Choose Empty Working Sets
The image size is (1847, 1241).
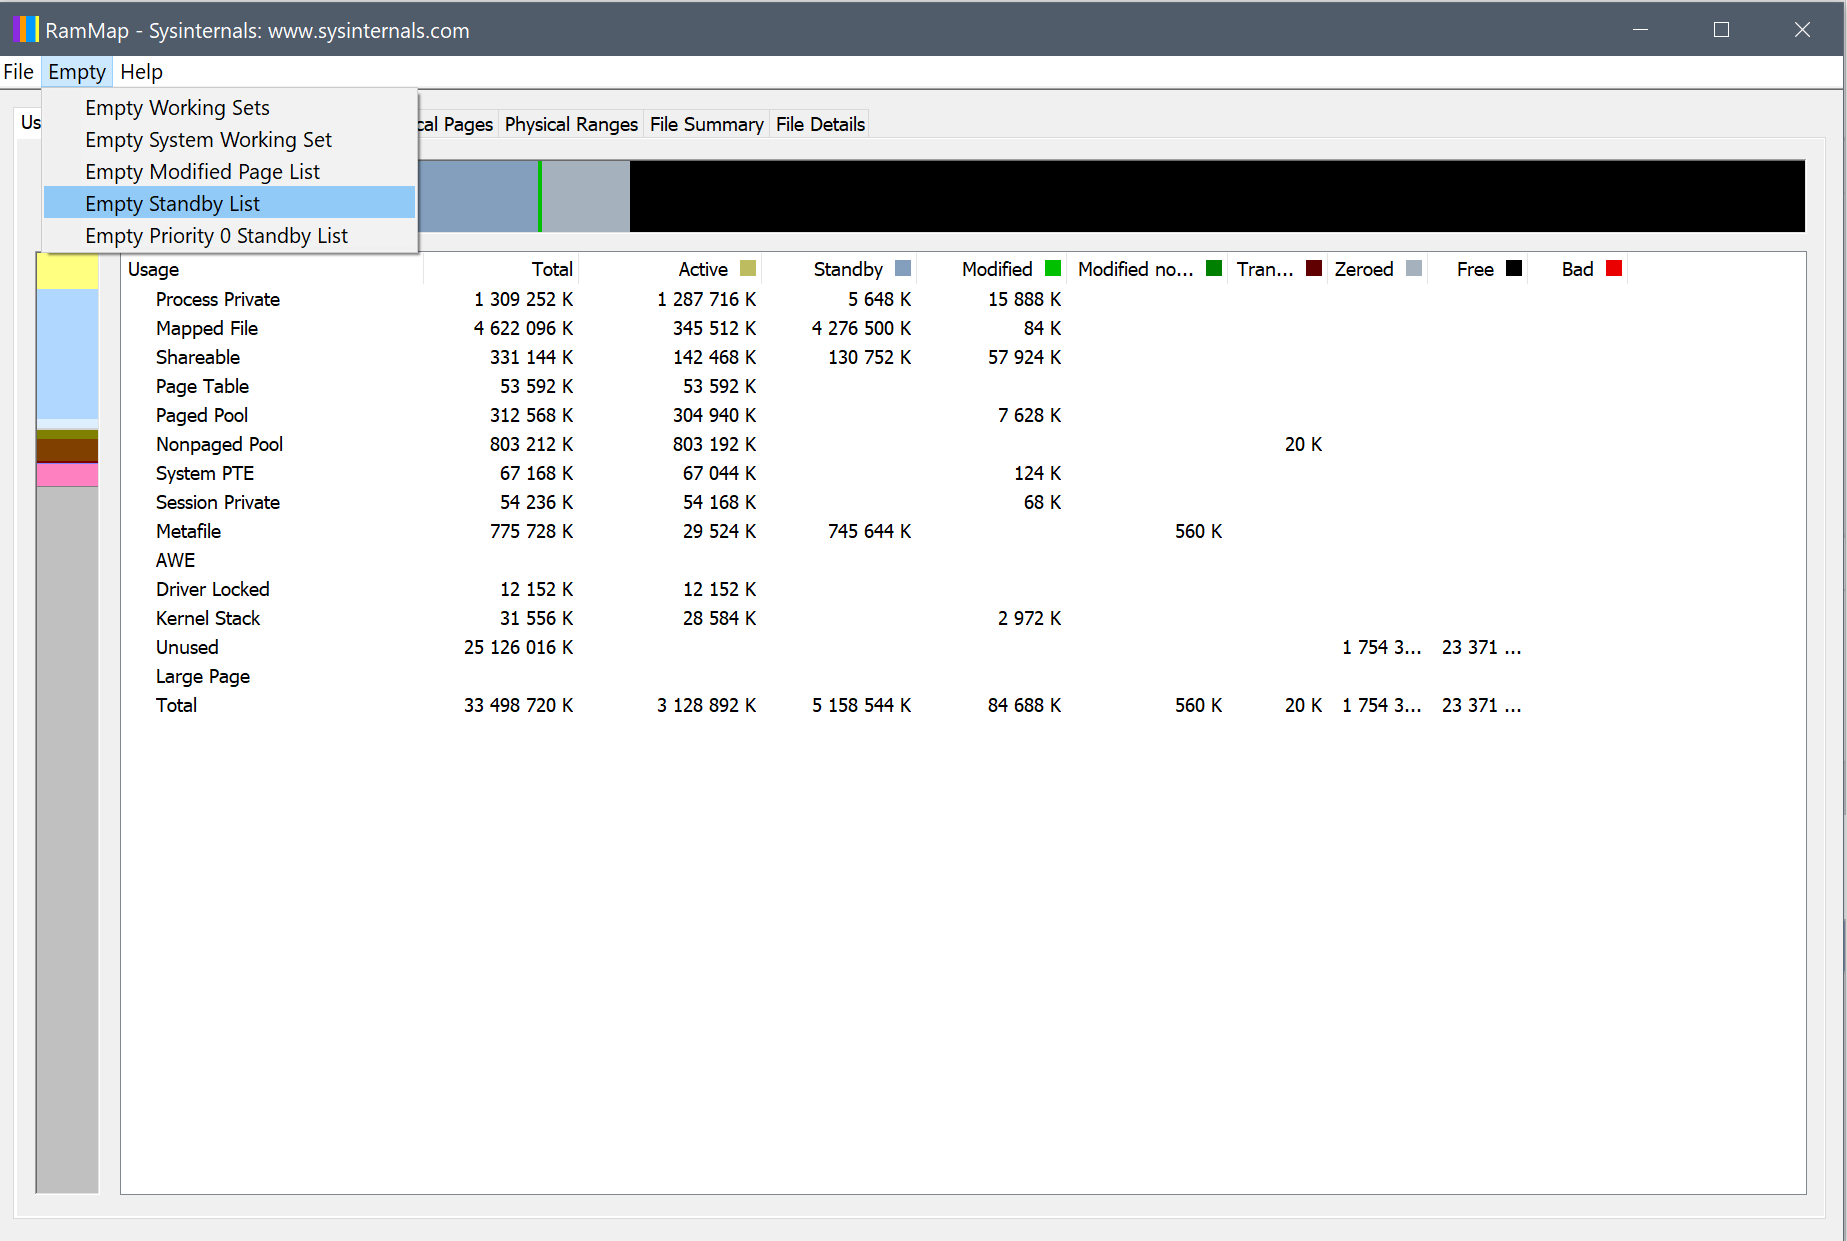pos(230,108)
